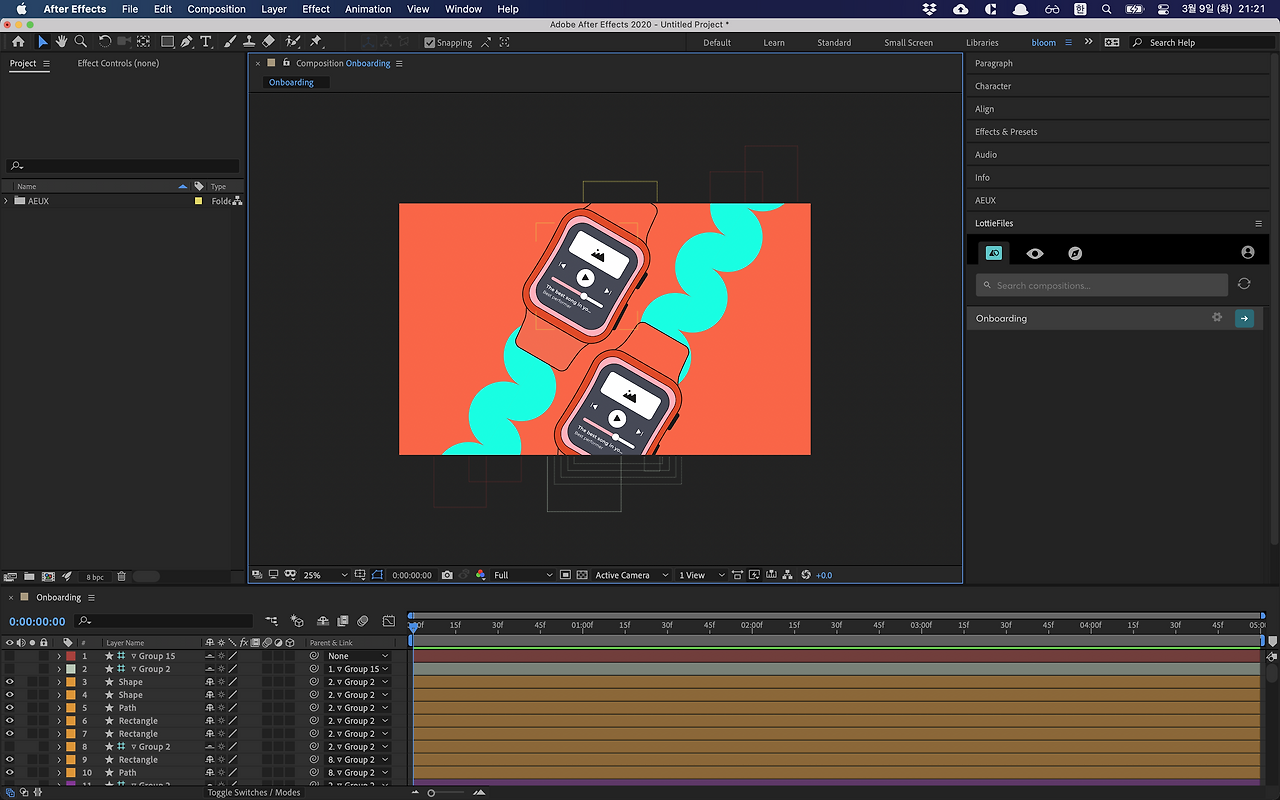The width and height of the screenshot is (1280, 800).
Task: Click the red label swatch of layer 1
Action: click(x=70, y=656)
